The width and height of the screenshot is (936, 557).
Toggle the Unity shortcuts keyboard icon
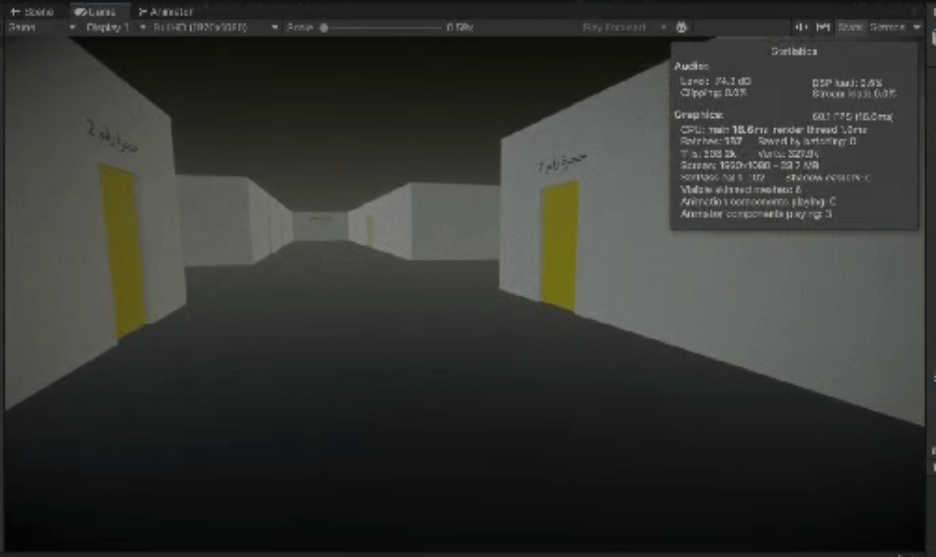pos(823,27)
